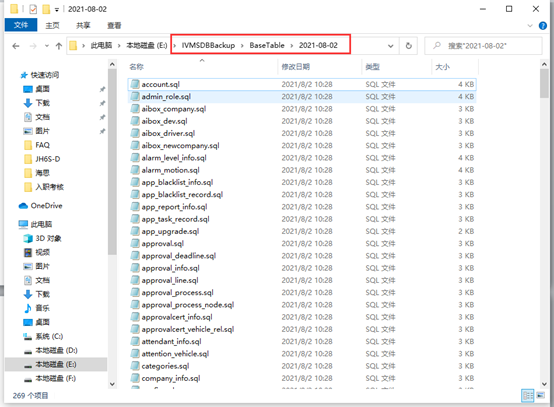Switch to large thumbnails view icon
The height and width of the screenshot is (407, 554).
[x=541, y=396]
